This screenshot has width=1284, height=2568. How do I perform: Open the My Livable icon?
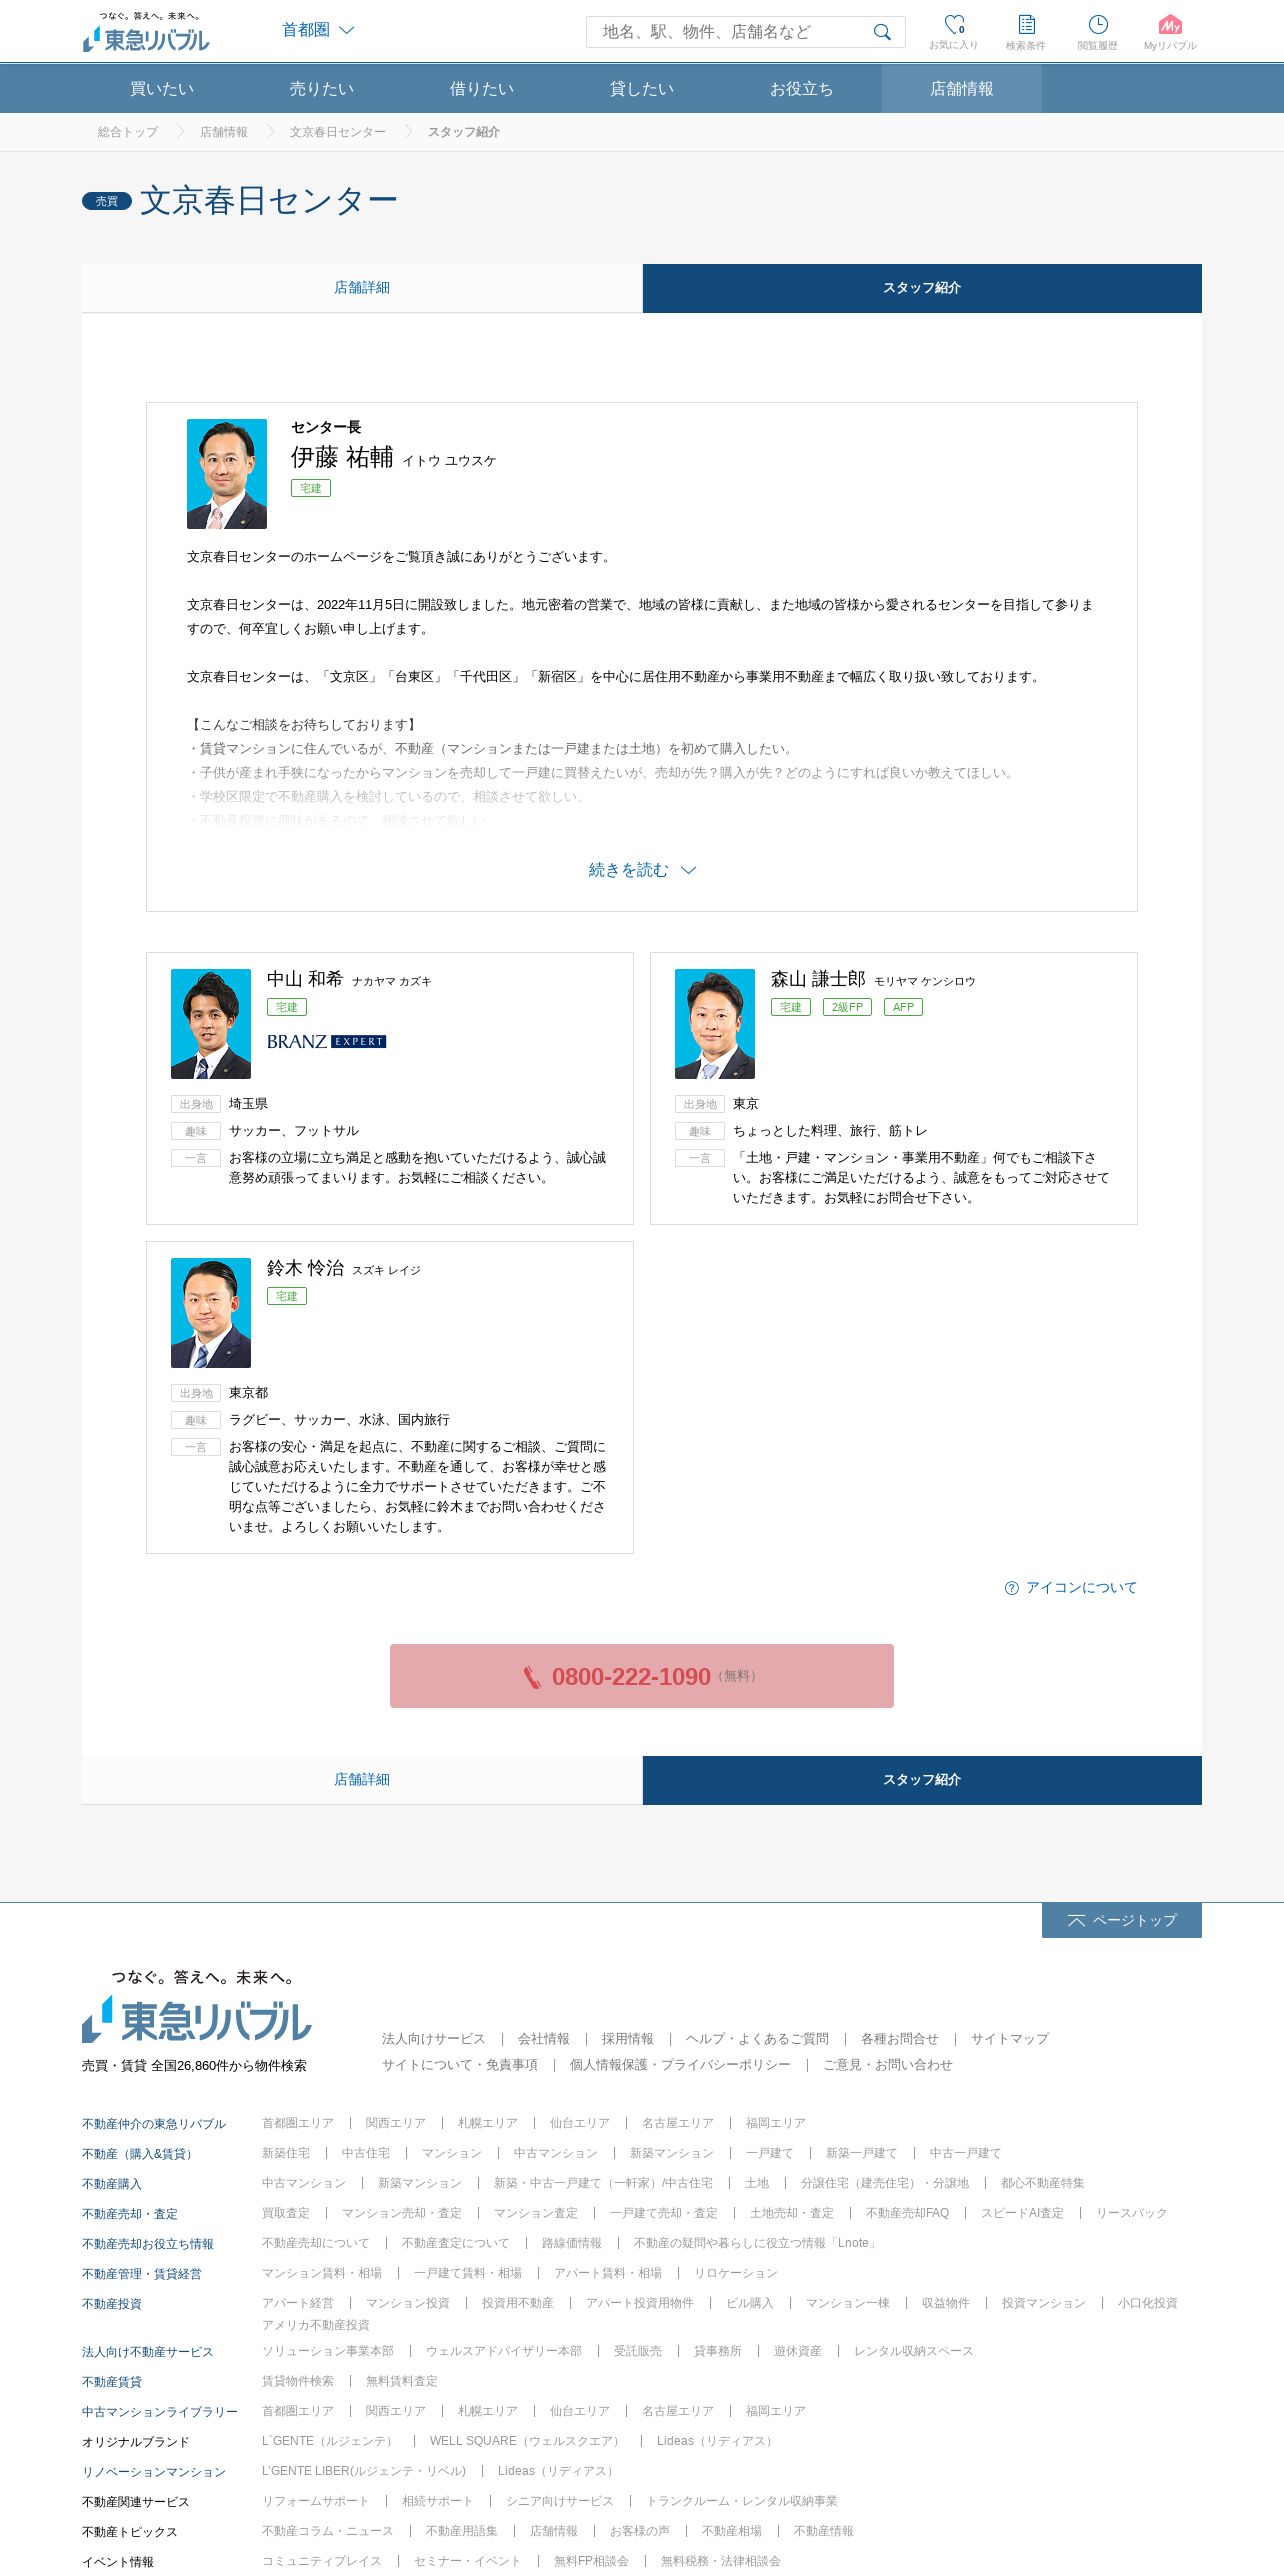point(1170,31)
